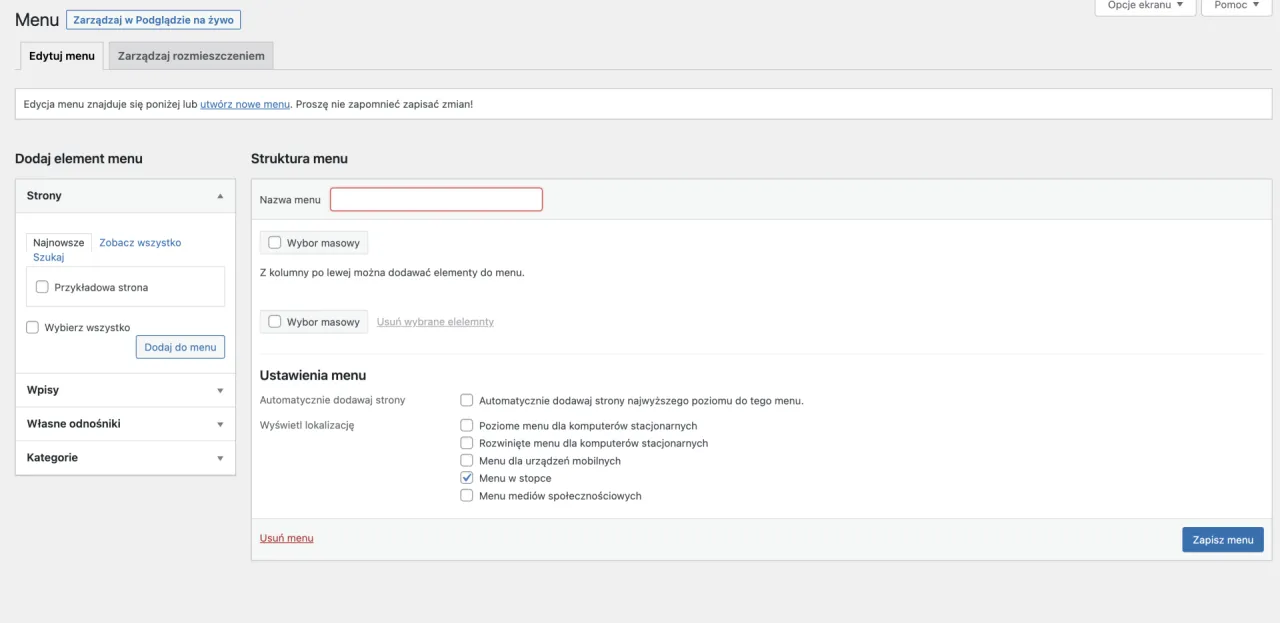Check the Przykładowa strona checkbox
This screenshot has height=623, width=1280.
(42, 287)
